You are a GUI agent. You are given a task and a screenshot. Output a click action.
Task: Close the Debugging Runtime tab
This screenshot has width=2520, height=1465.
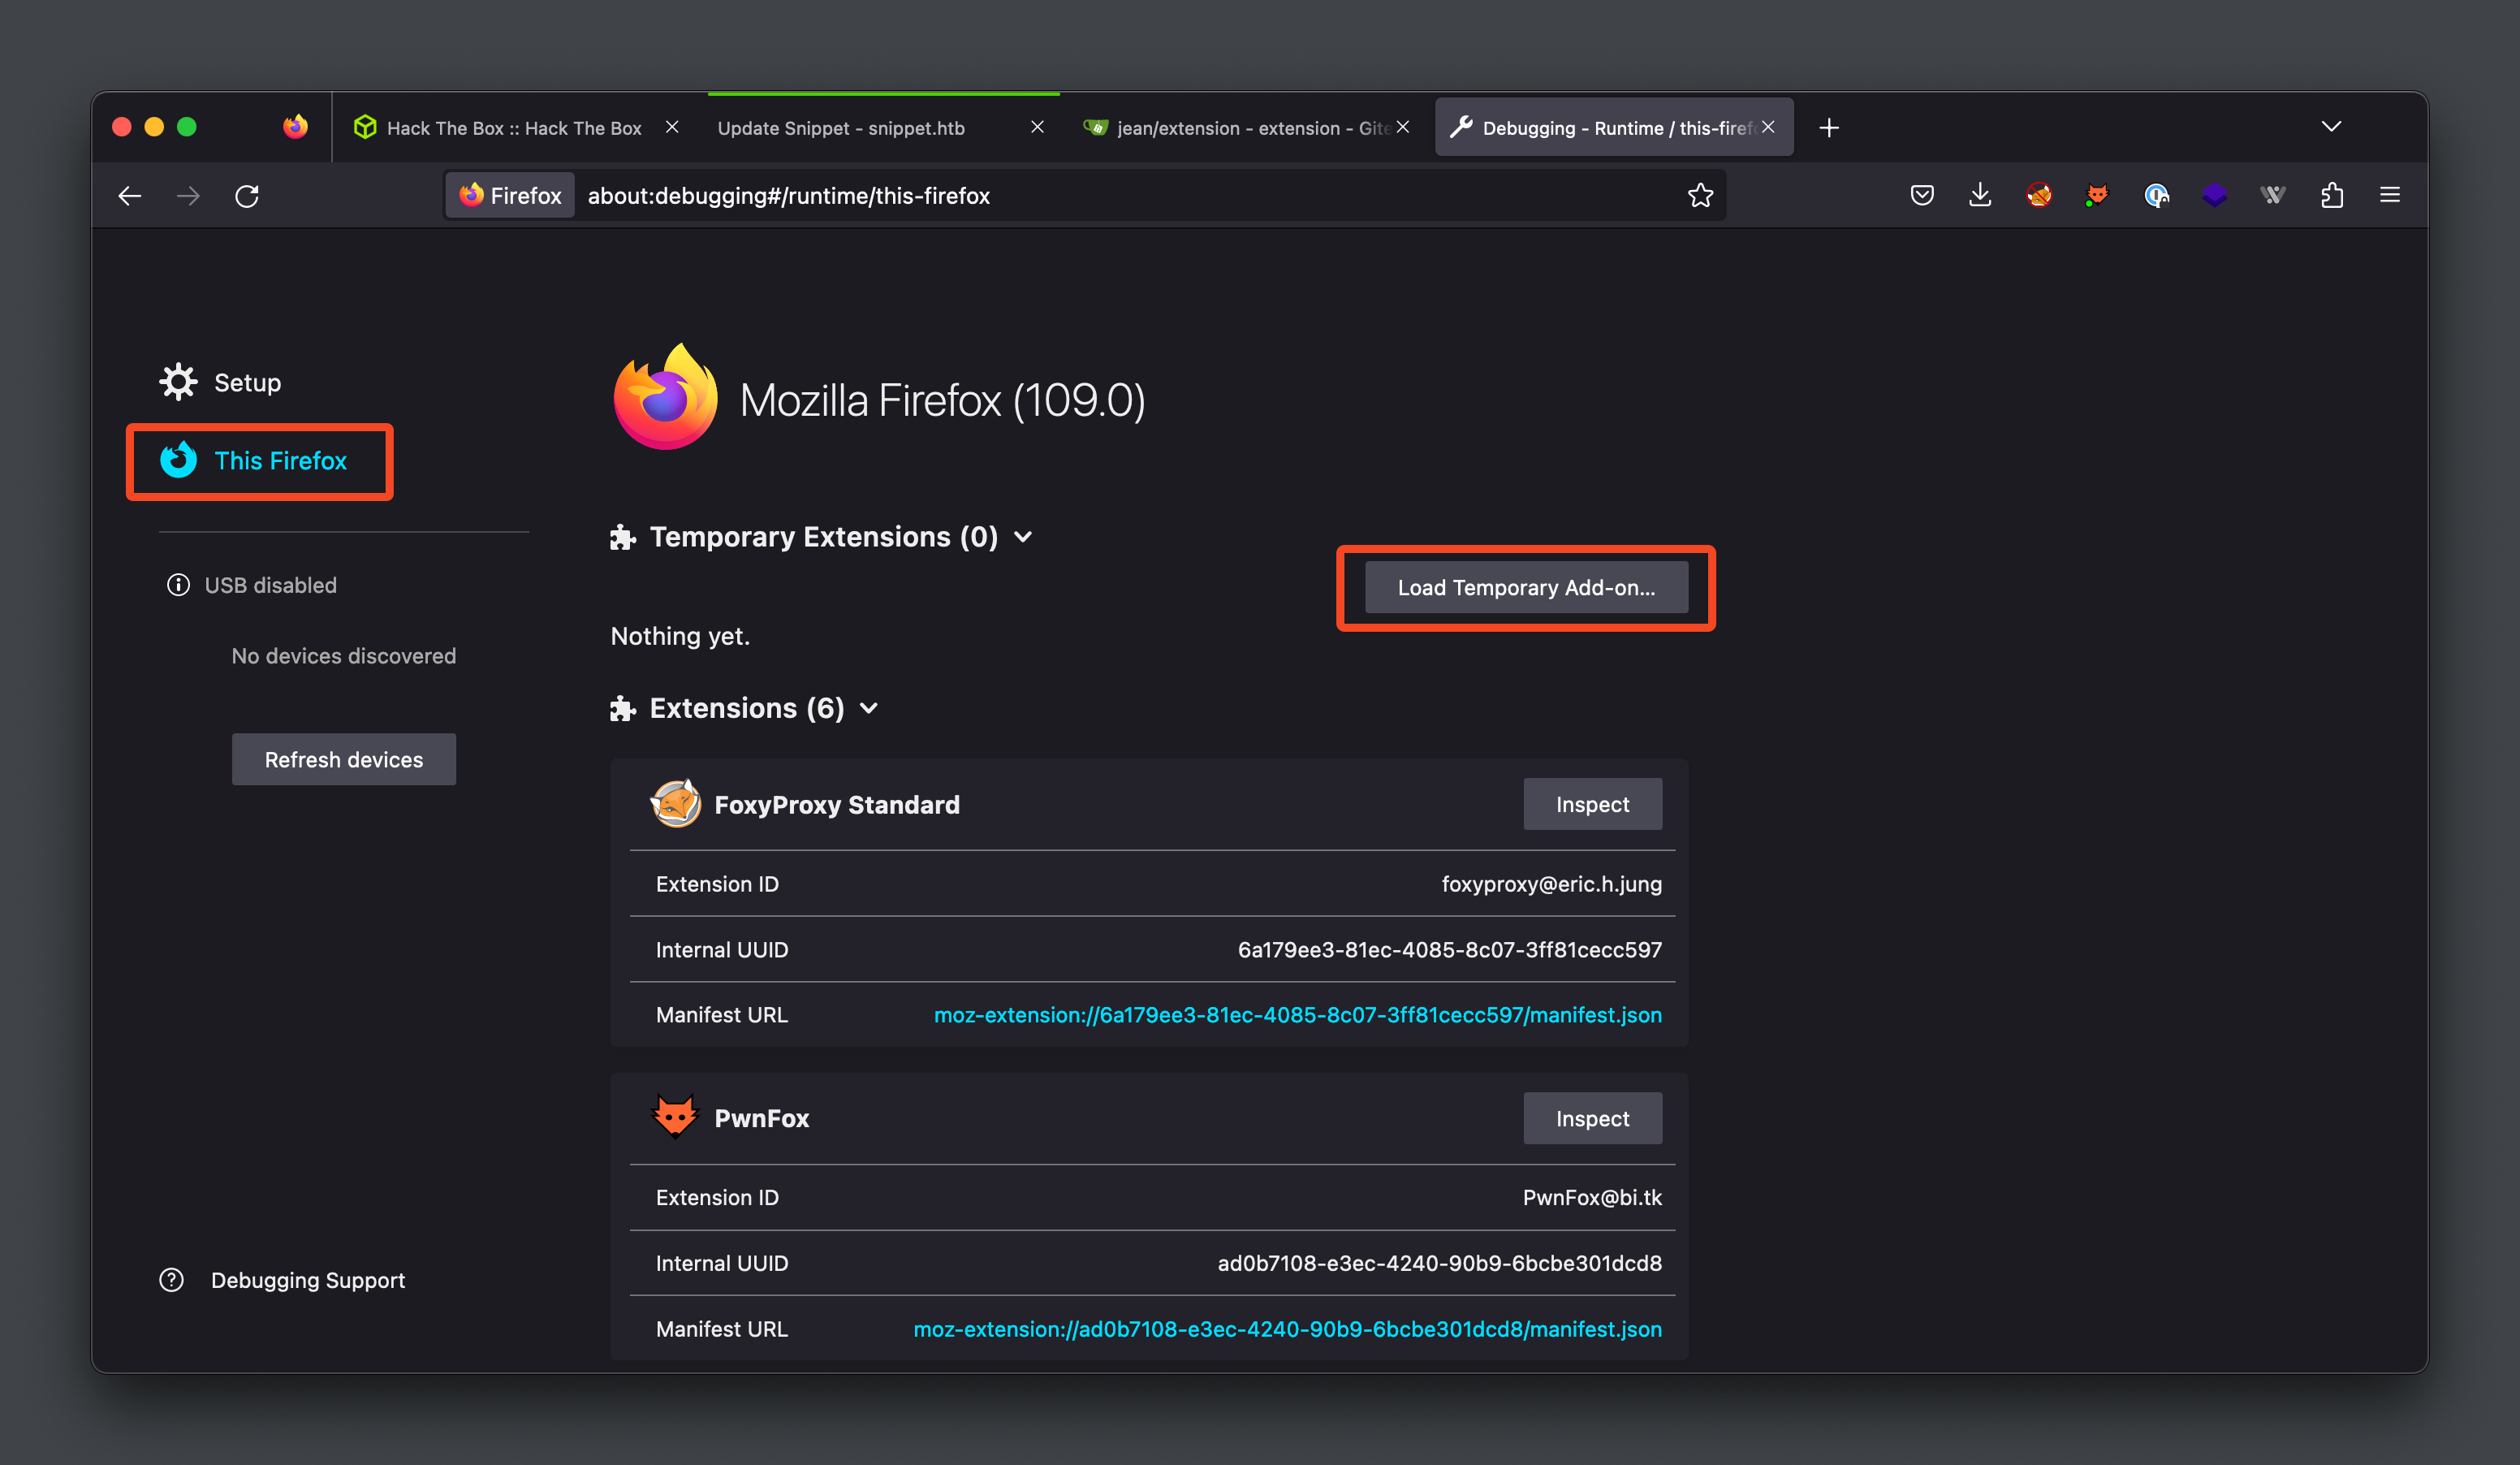(x=1768, y=127)
